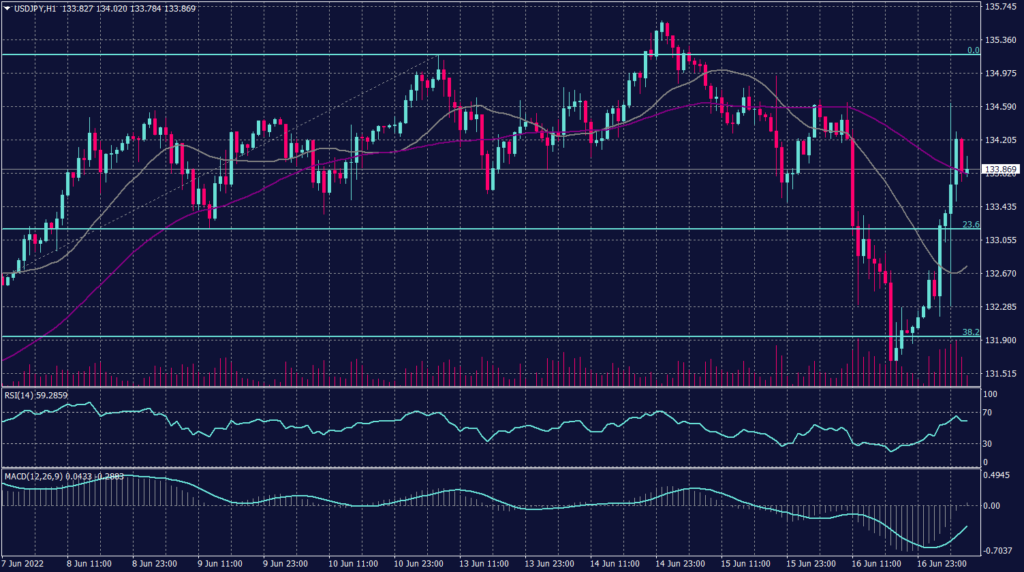Click the 10 Jun 11:00 time label
The width and height of the screenshot is (1024, 572).
pos(355,561)
